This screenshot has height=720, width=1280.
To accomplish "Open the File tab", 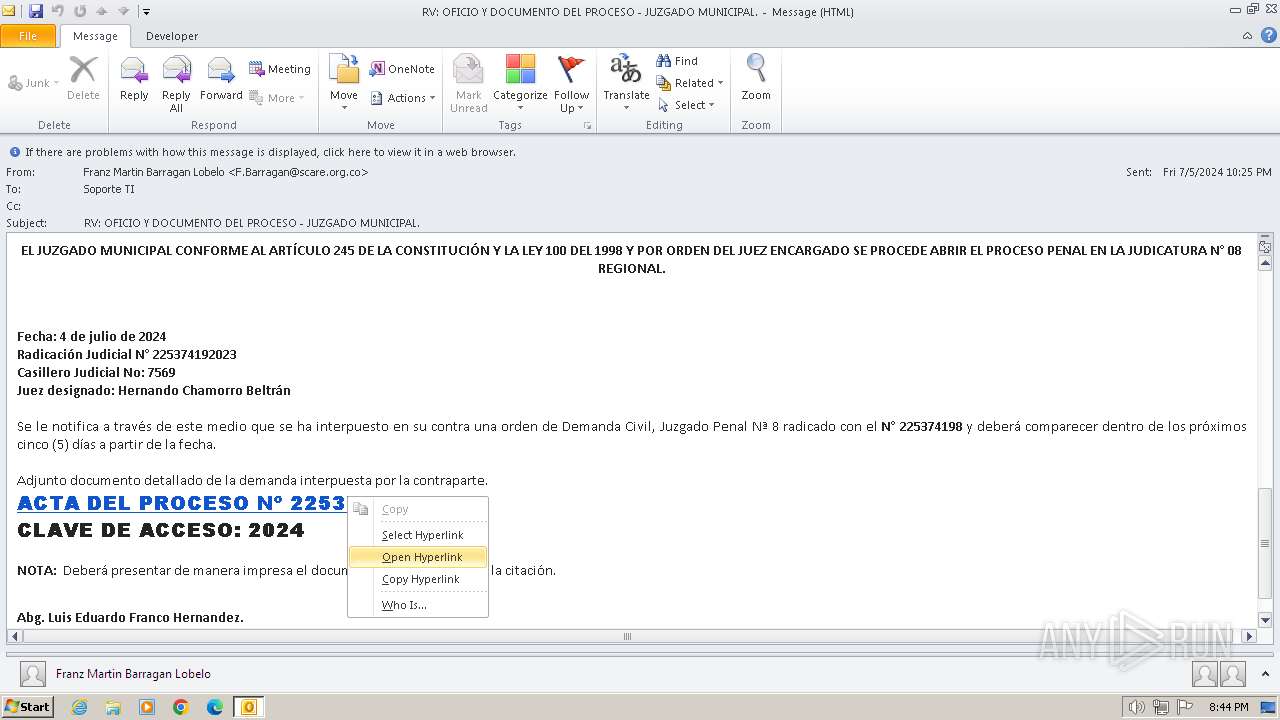I will 28,36.
